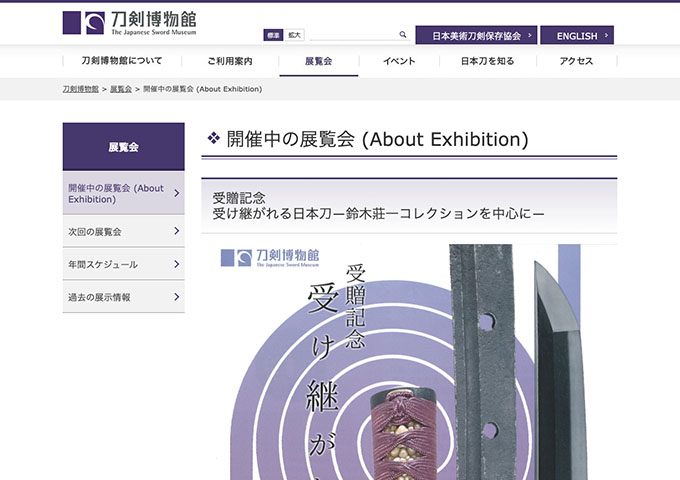Follow the 刀剣博物館 breadcrumb link
The width and height of the screenshot is (680, 480).
click(81, 89)
